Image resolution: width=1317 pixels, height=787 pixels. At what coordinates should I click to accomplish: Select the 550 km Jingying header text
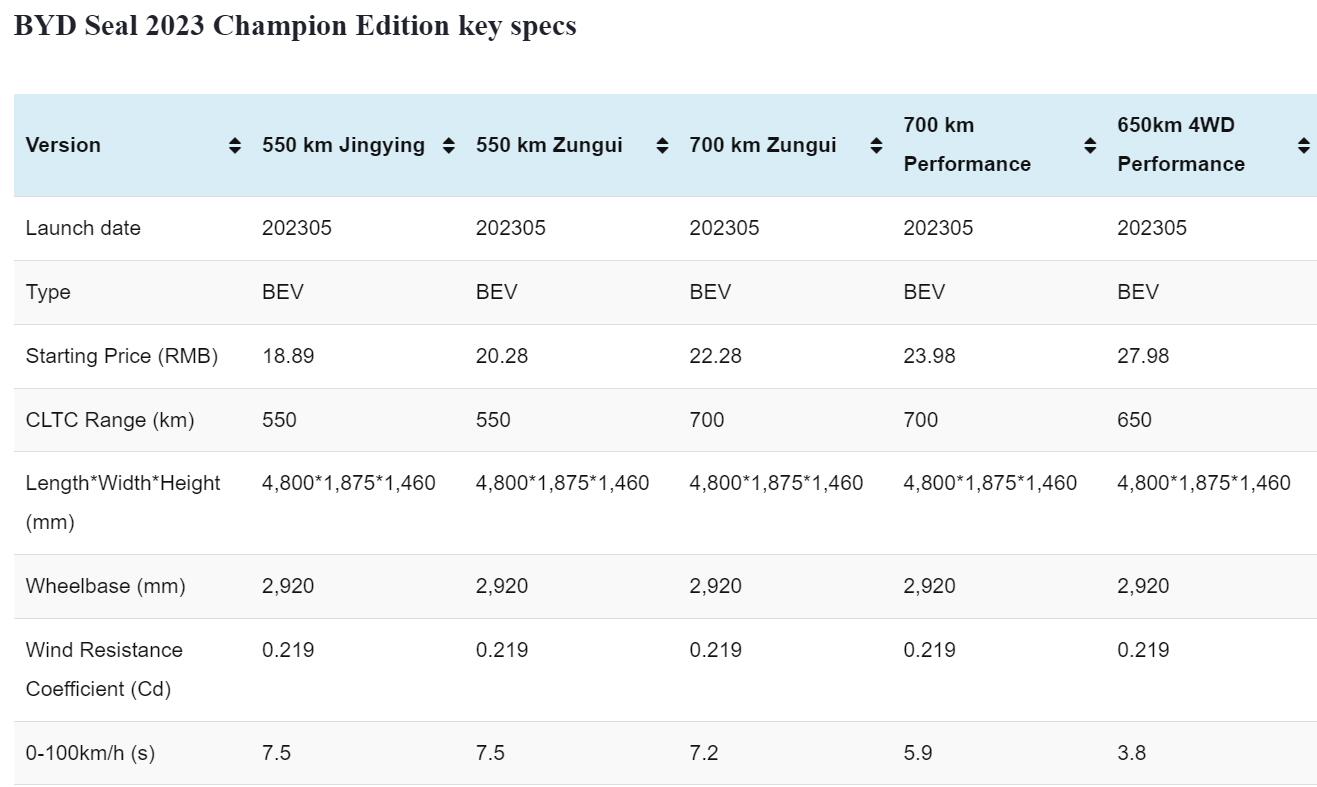click(x=343, y=146)
